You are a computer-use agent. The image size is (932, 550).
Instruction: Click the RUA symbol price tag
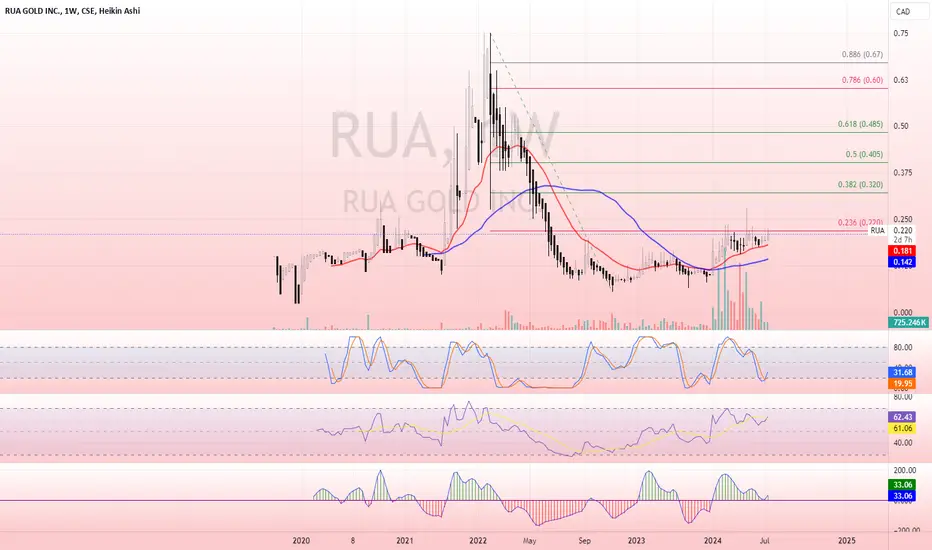(877, 231)
